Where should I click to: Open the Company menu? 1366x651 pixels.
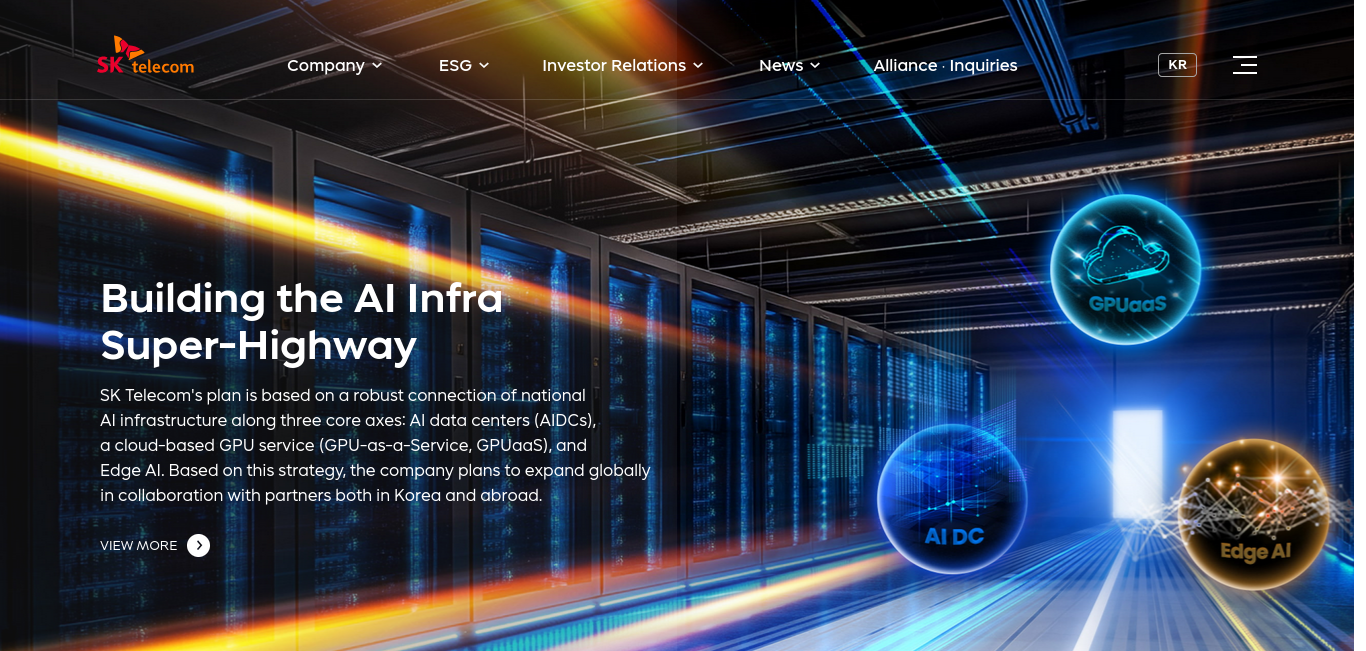[335, 65]
